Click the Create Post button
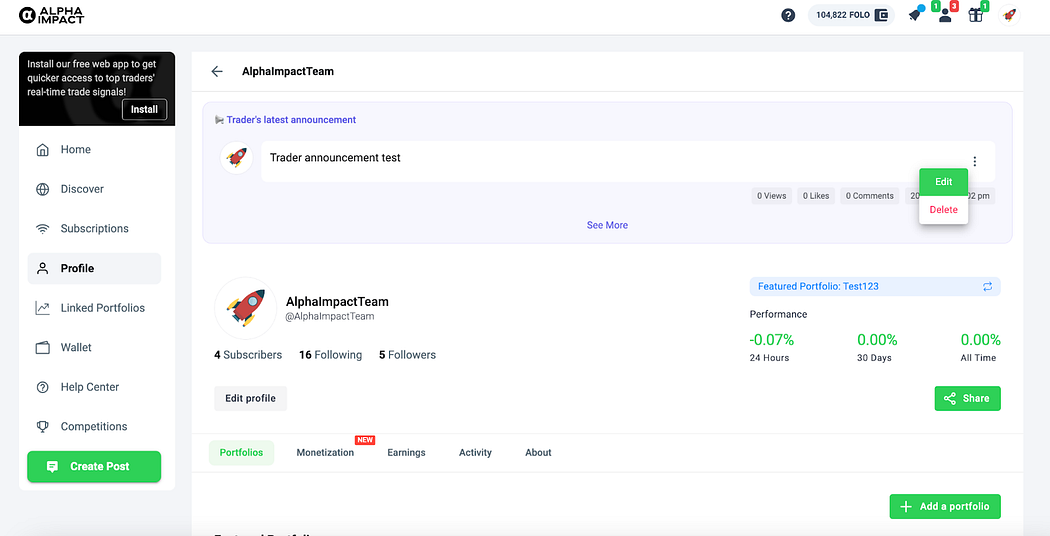This screenshot has height=536, width=1050. click(x=94, y=466)
